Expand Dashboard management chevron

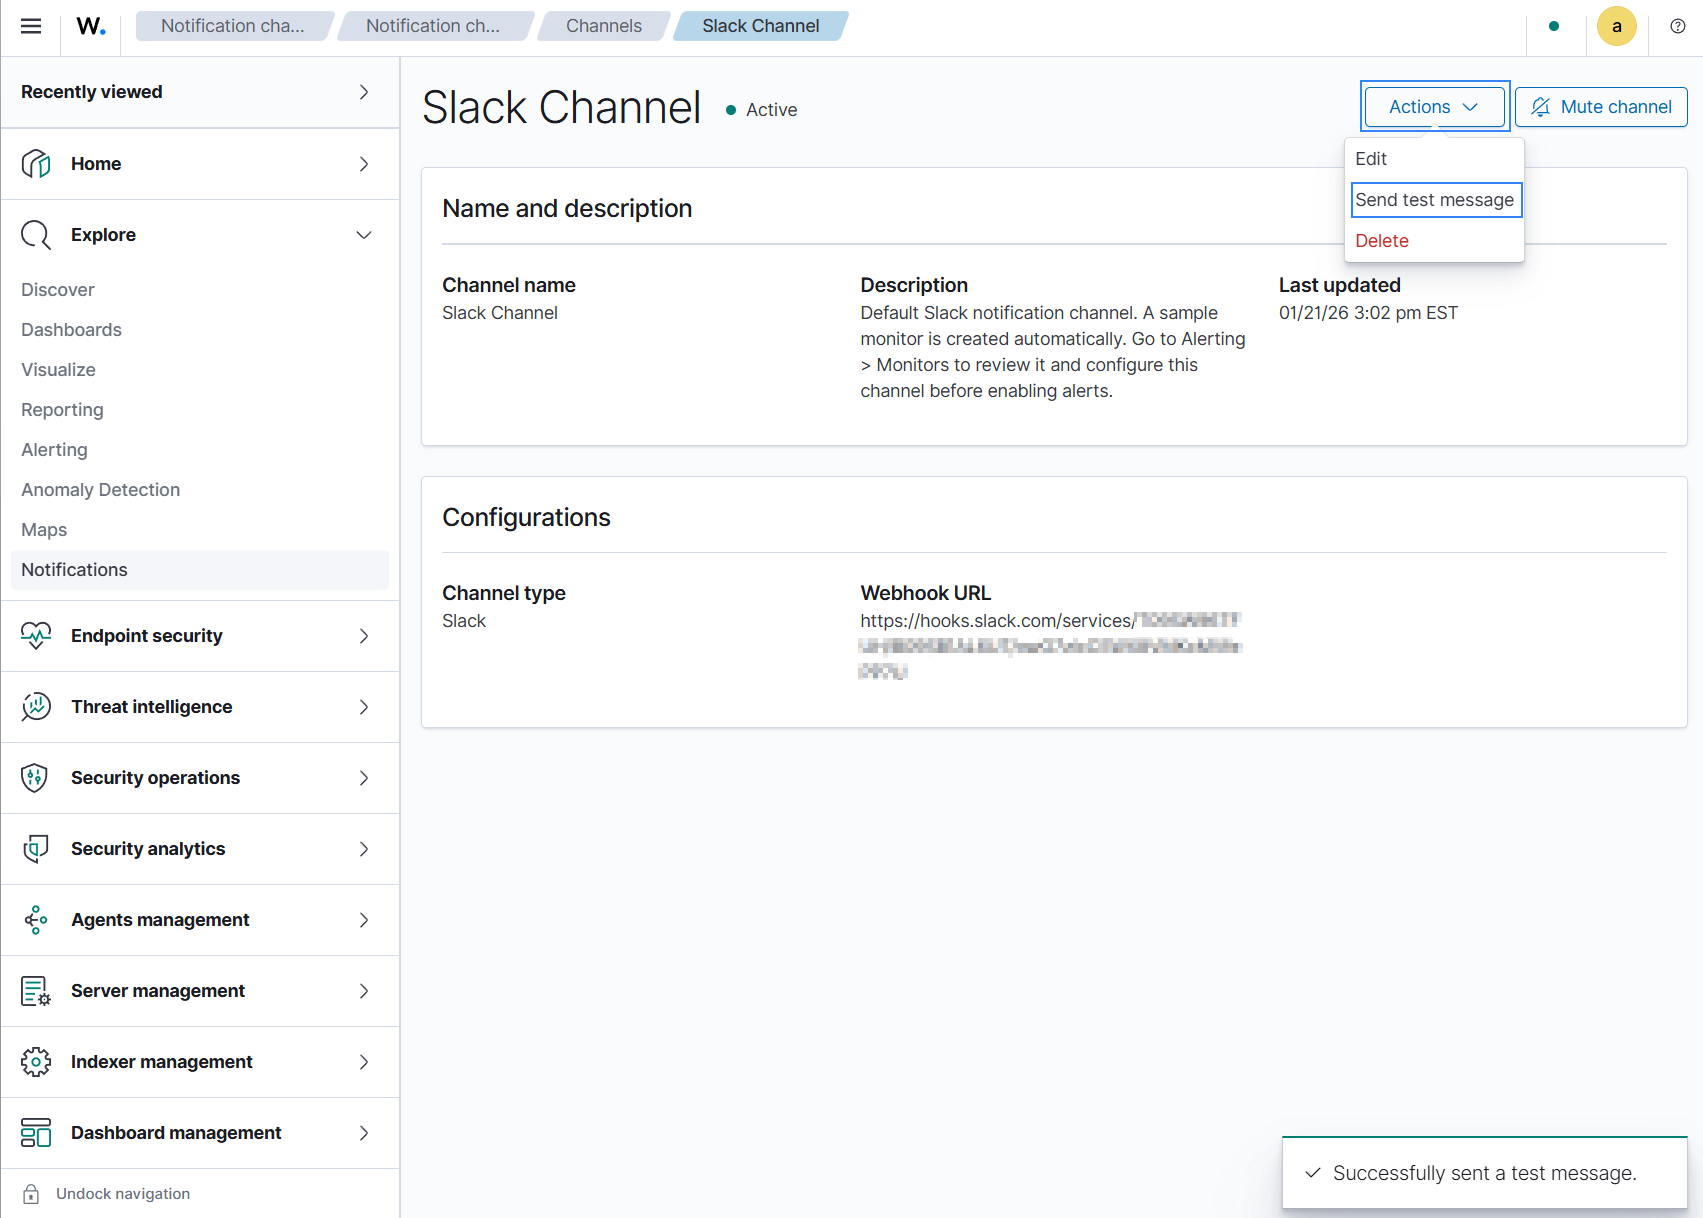click(364, 1133)
